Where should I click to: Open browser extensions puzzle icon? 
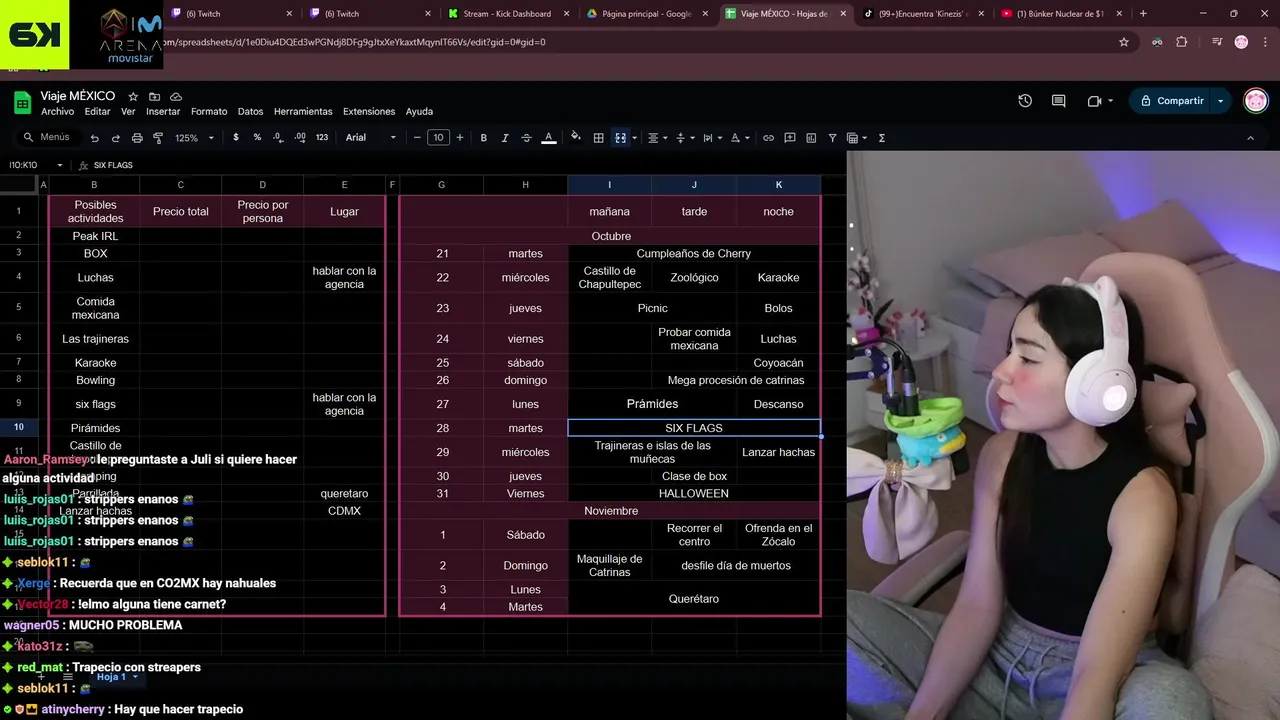click(1182, 42)
